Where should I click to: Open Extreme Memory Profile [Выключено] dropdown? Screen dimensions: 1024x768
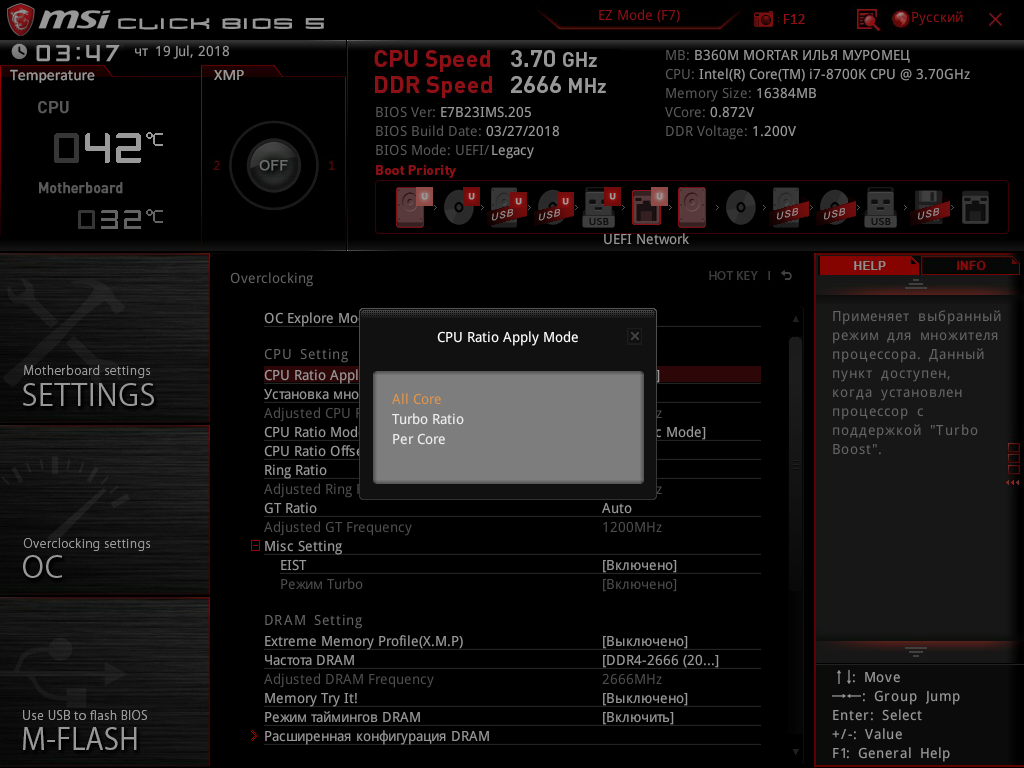tap(645, 641)
